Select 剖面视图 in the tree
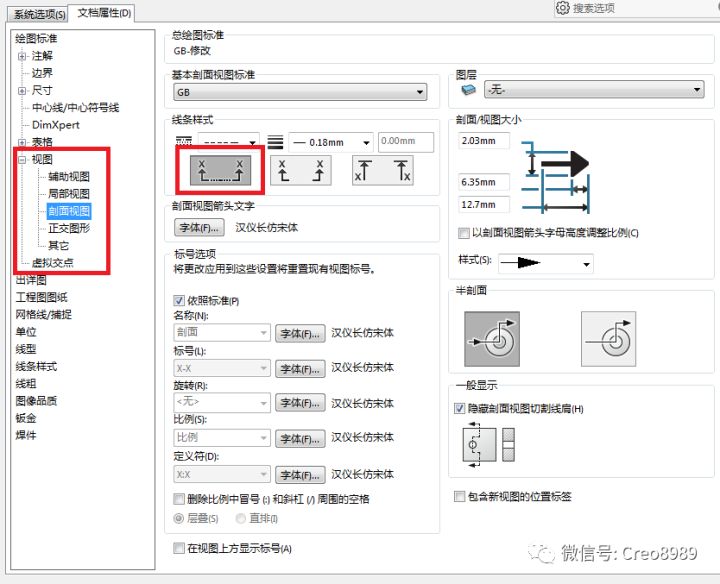The height and width of the screenshot is (584, 720). click(x=69, y=211)
